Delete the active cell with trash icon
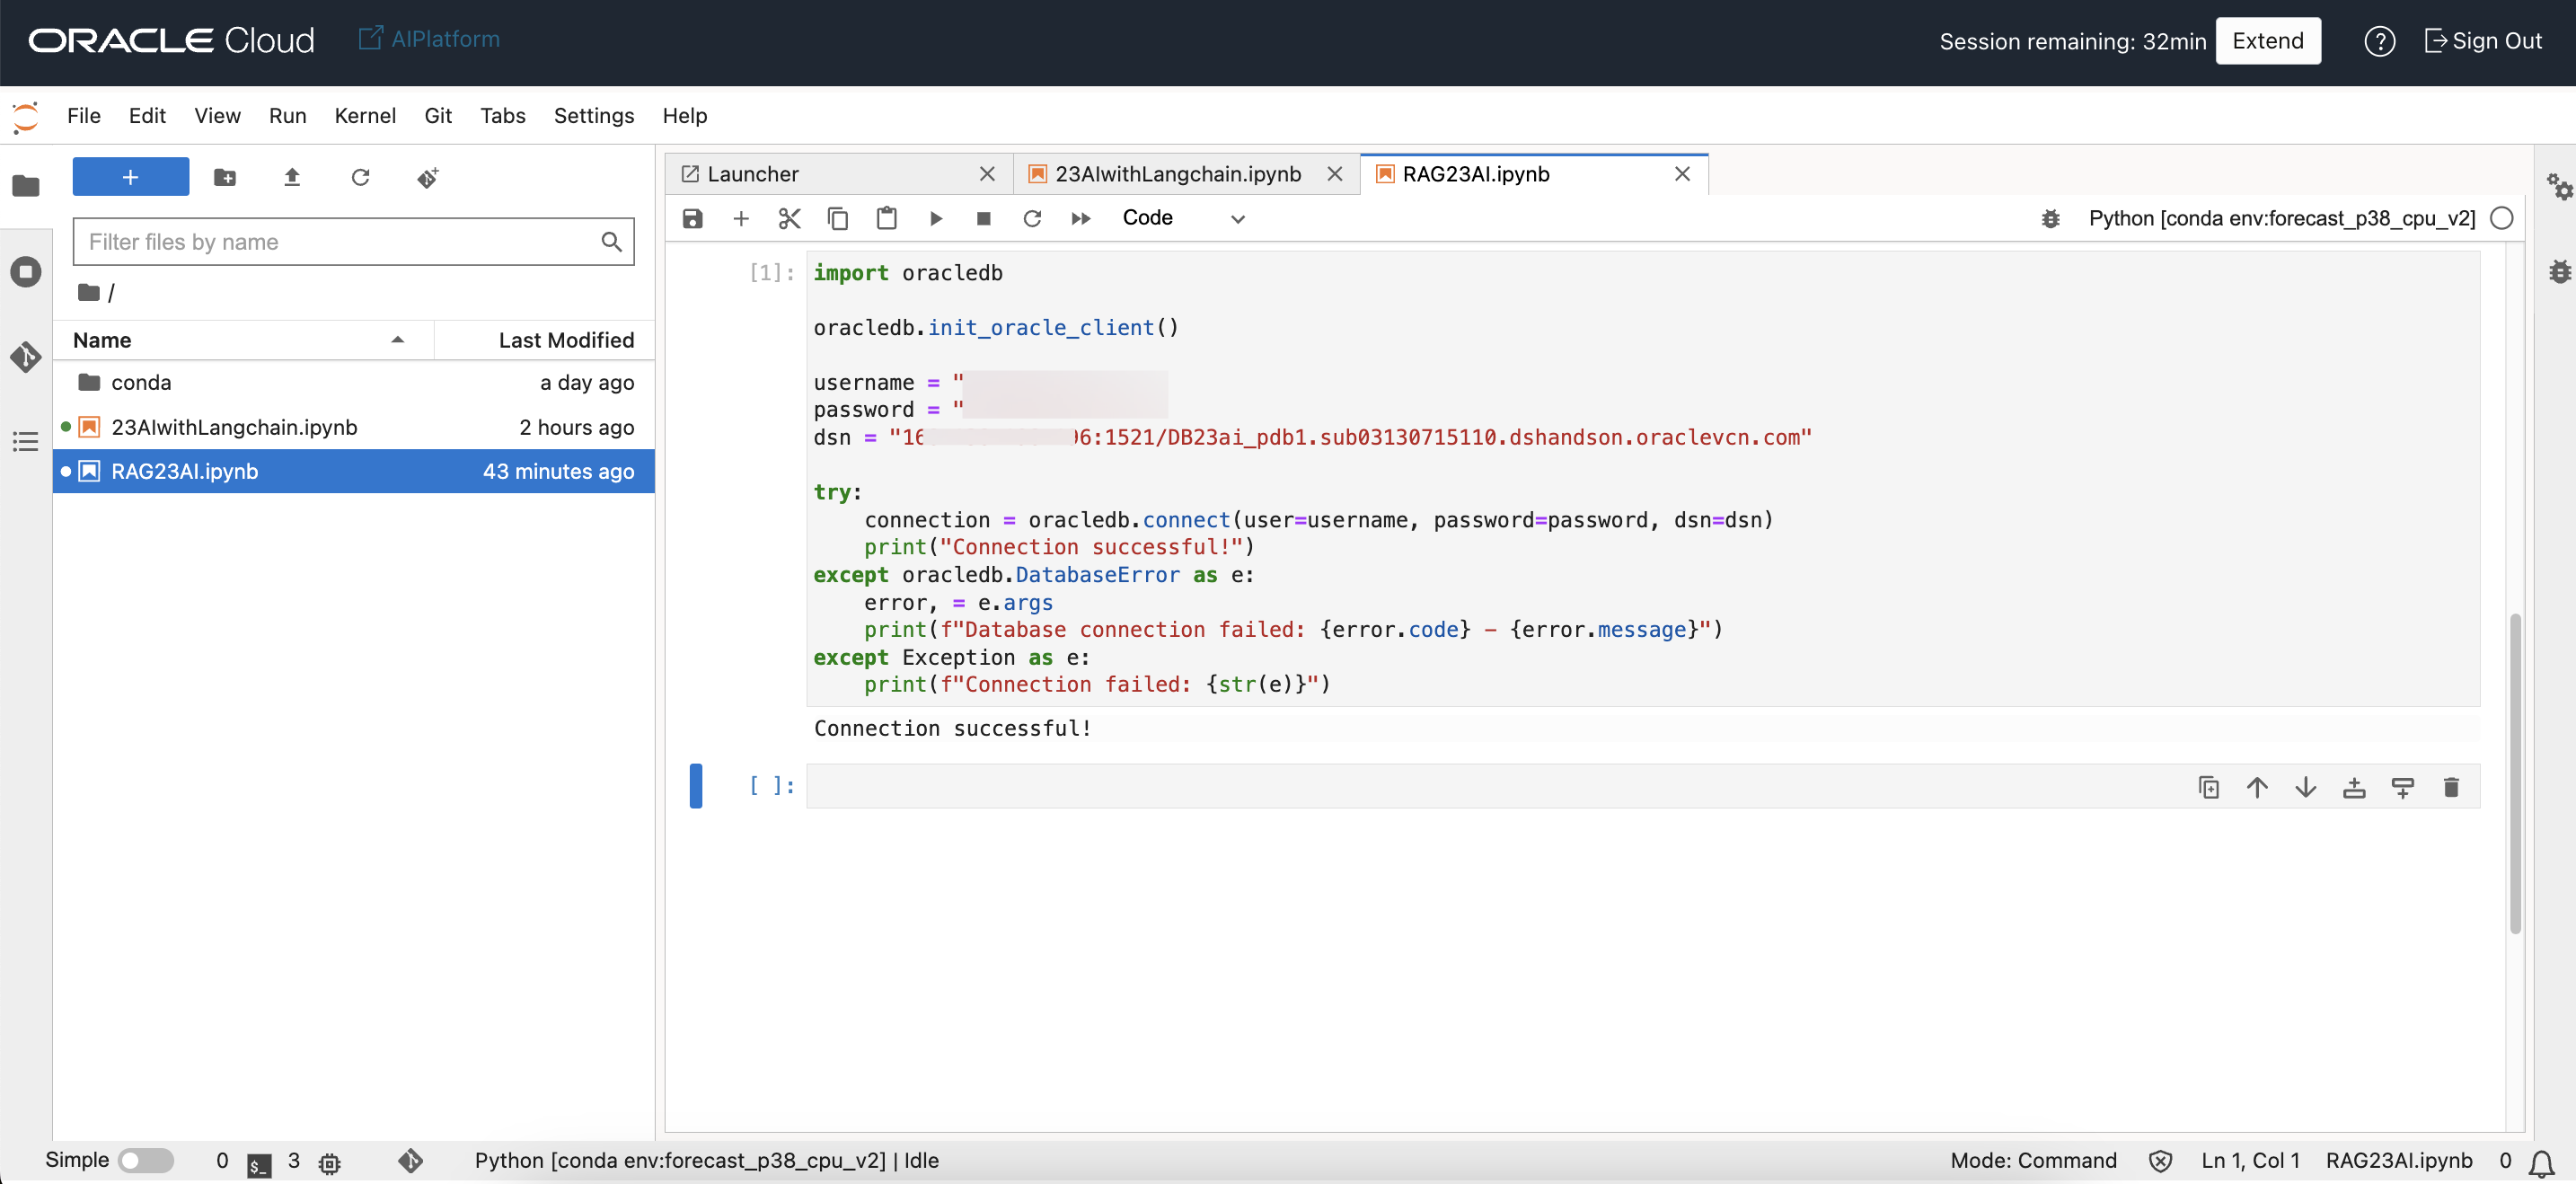The image size is (2576, 1184). pyautogui.click(x=2450, y=787)
